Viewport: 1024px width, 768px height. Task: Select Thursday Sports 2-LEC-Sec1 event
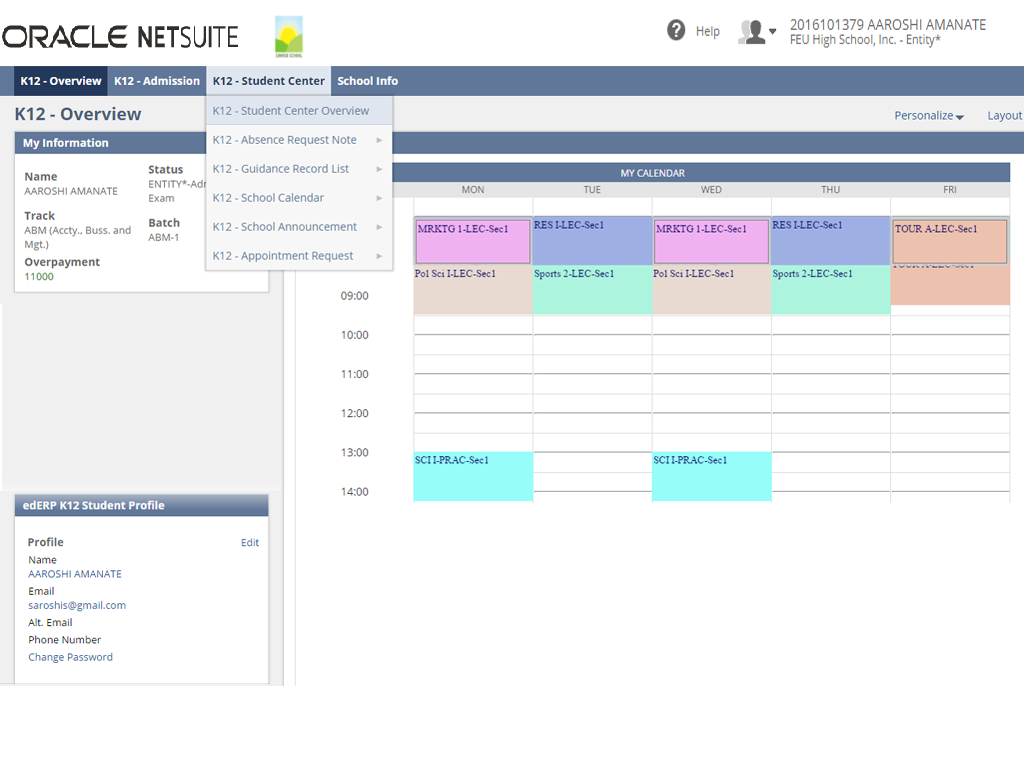(x=831, y=289)
